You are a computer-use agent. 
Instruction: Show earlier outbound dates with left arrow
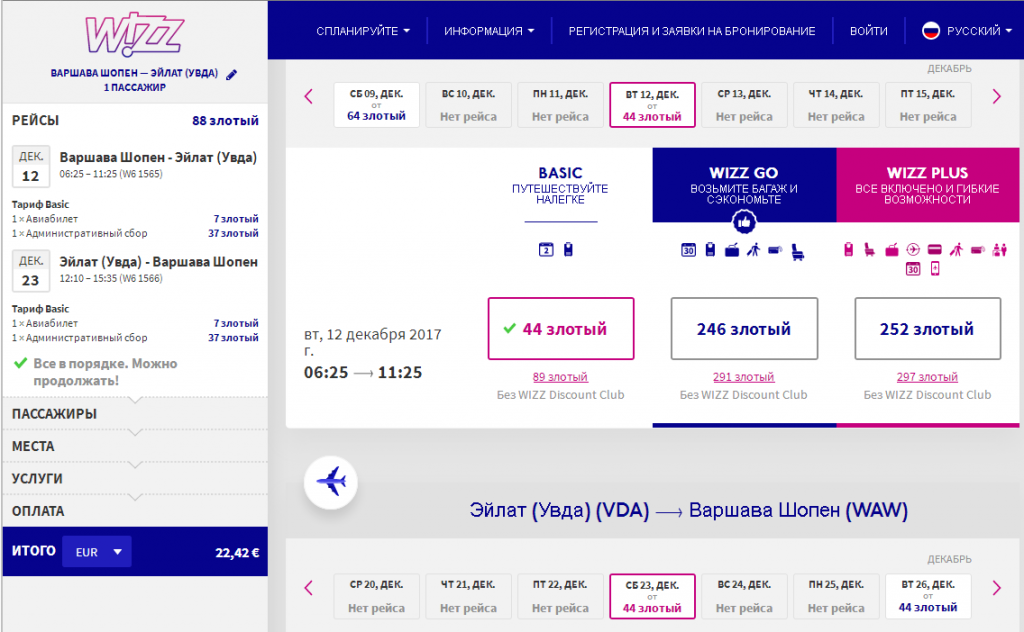tap(309, 97)
